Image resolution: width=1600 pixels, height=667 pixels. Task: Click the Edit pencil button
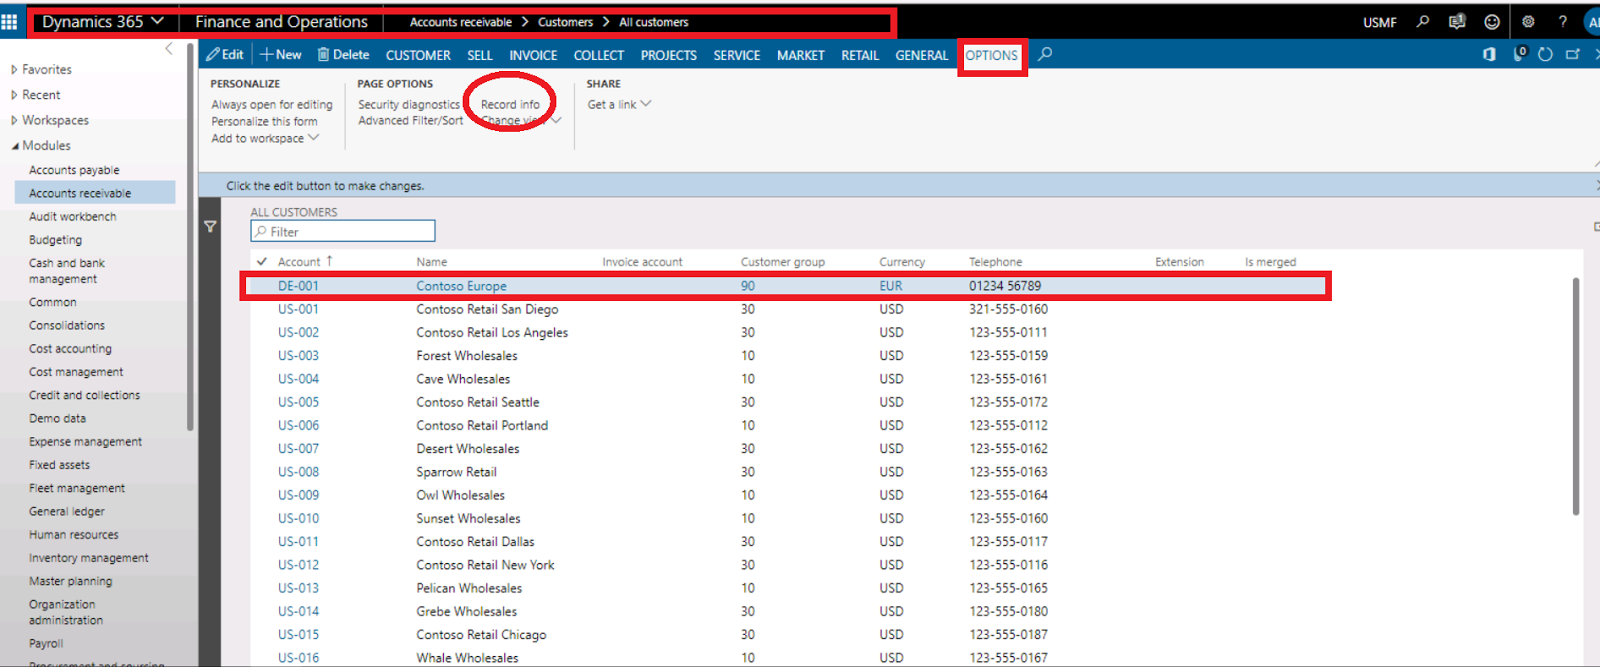[x=225, y=54]
